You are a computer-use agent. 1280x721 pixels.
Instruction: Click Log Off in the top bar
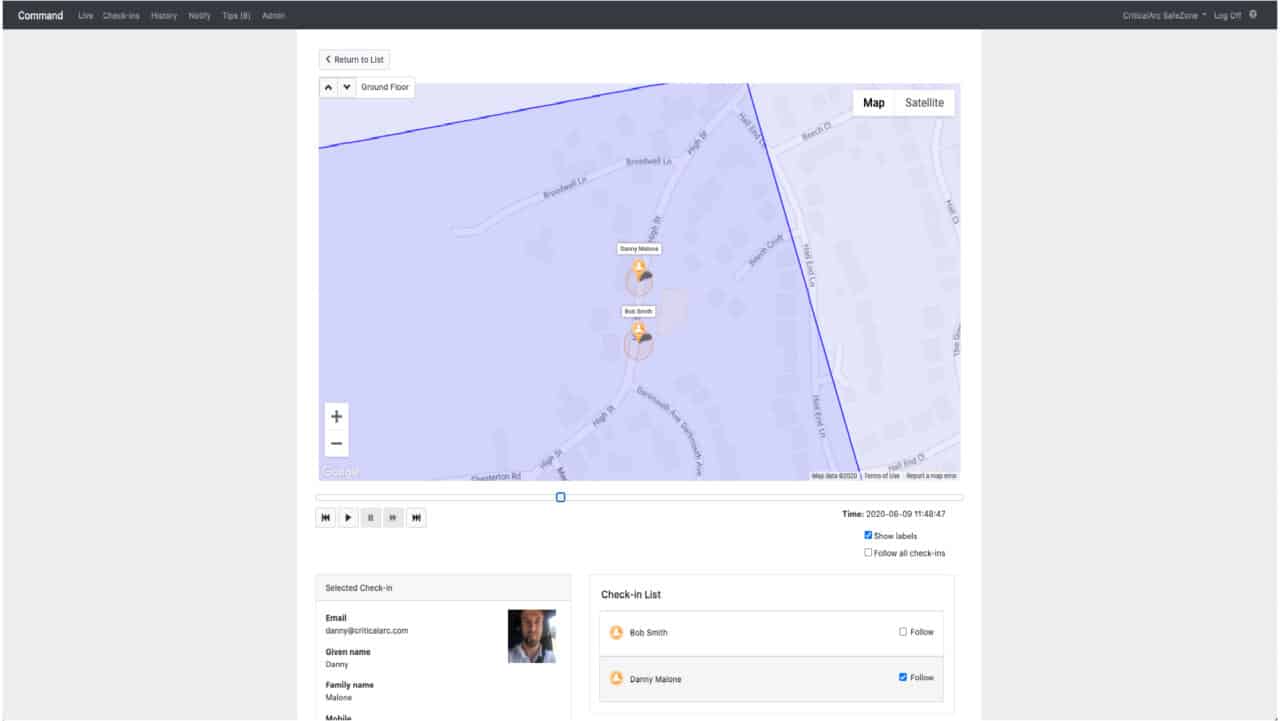tap(1226, 15)
